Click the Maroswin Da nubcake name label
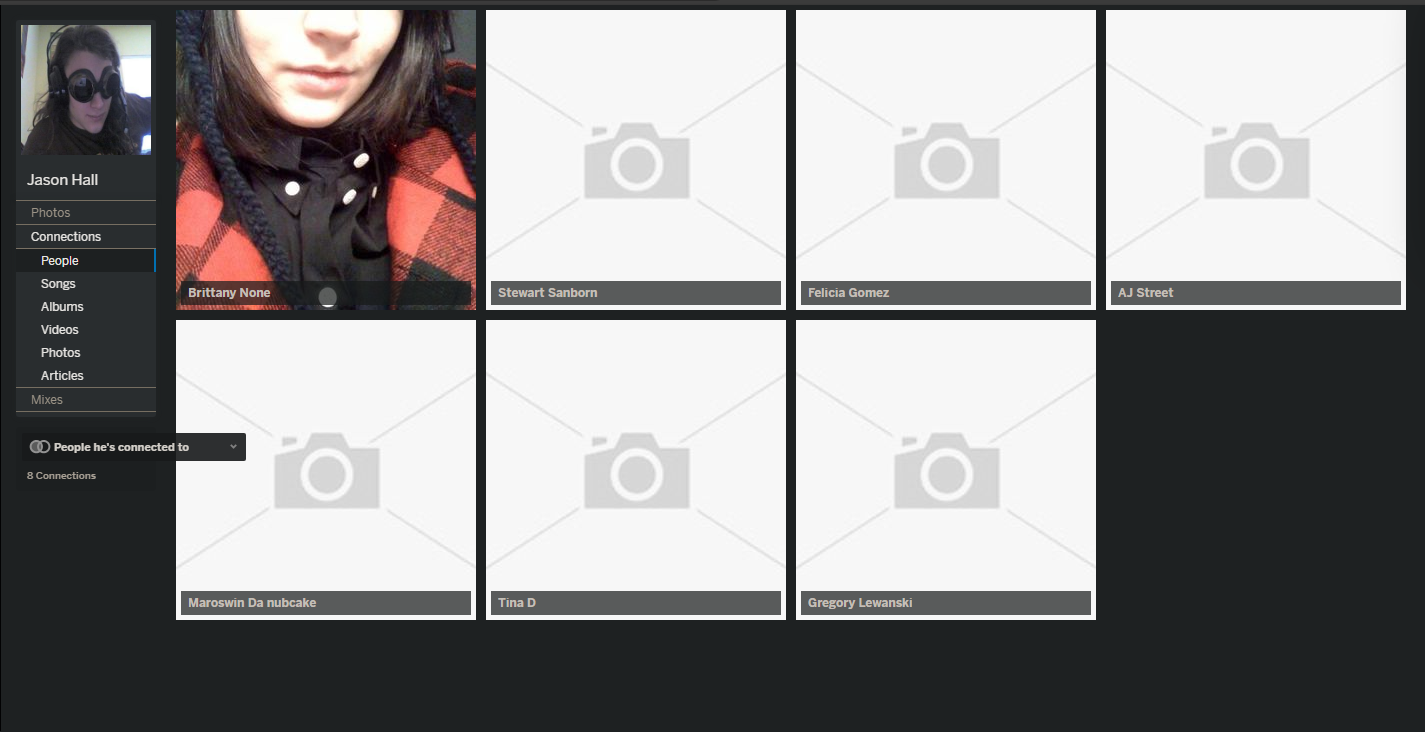The image size is (1425, 732). pyautogui.click(x=252, y=603)
